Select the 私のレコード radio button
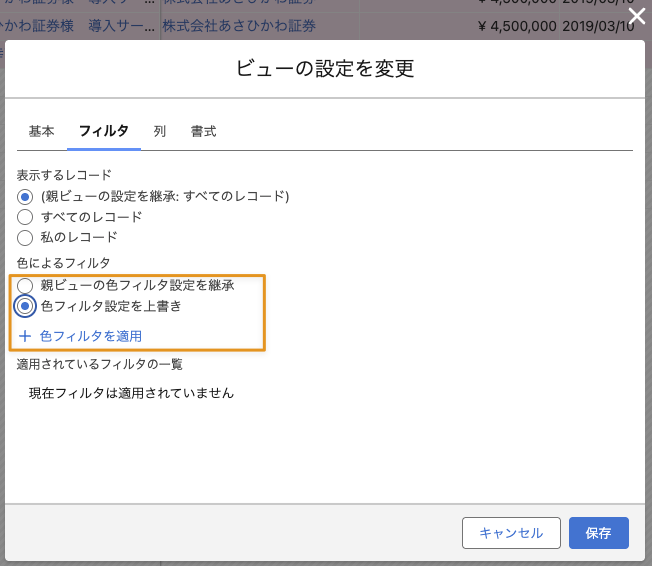 coord(26,238)
